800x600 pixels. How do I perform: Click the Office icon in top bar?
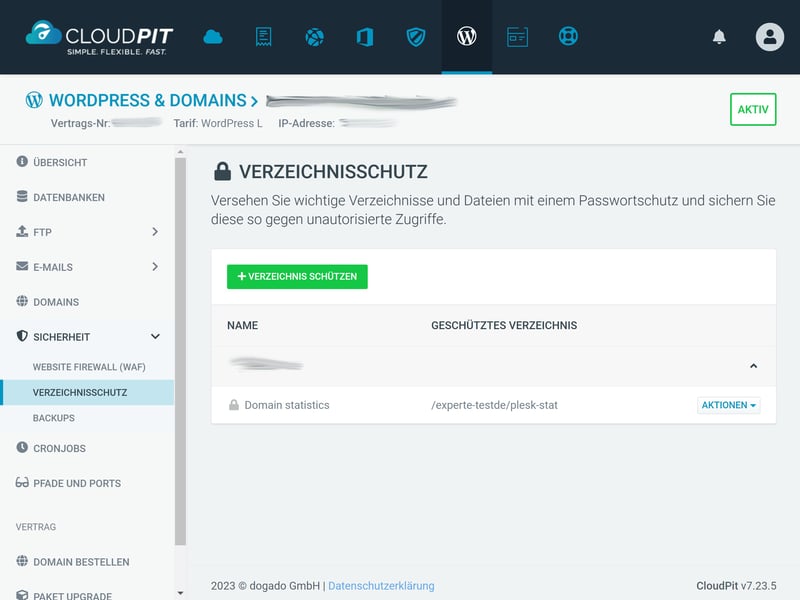pyautogui.click(x=365, y=37)
